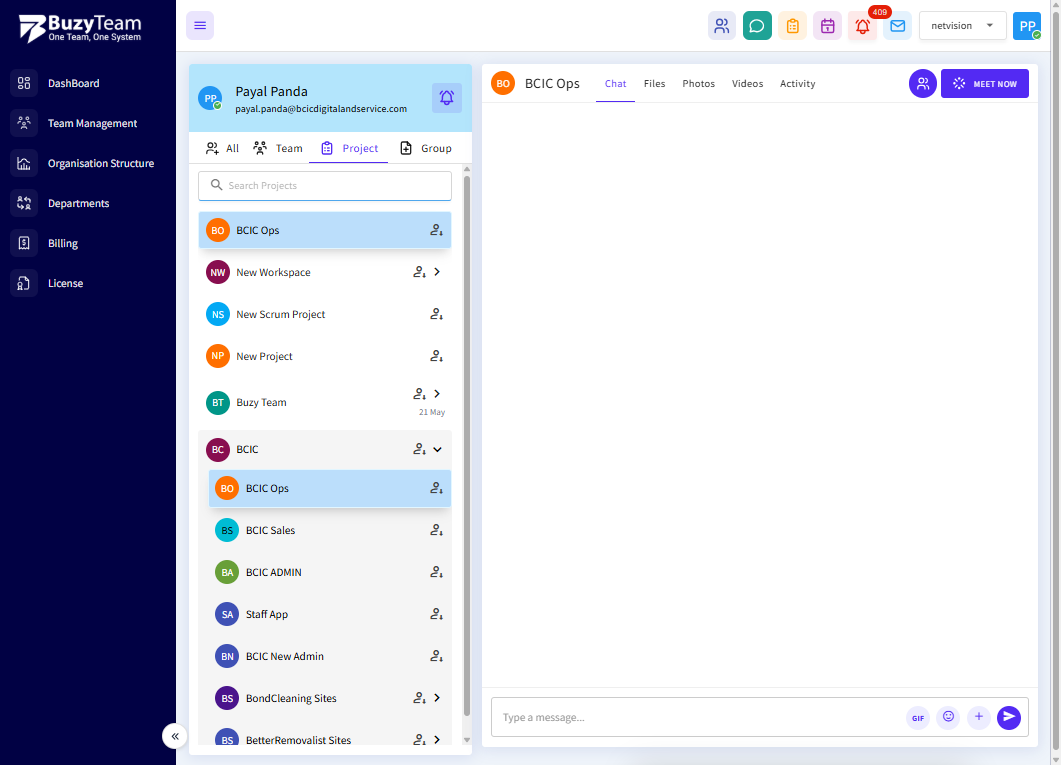
Task: Open the blue mail envelope icon
Action: (x=897, y=26)
